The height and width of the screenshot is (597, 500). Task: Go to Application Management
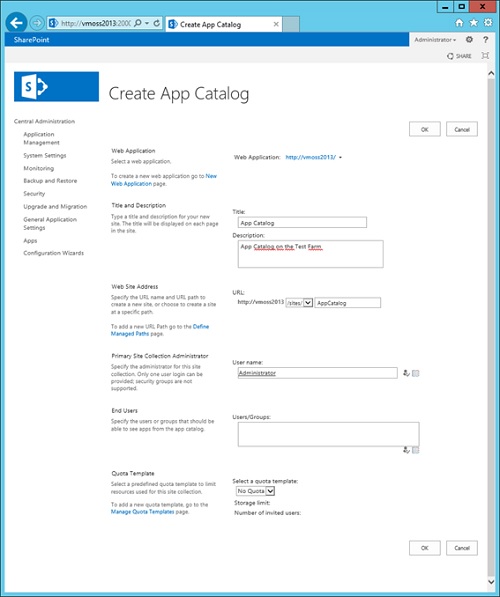pos(42,138)
